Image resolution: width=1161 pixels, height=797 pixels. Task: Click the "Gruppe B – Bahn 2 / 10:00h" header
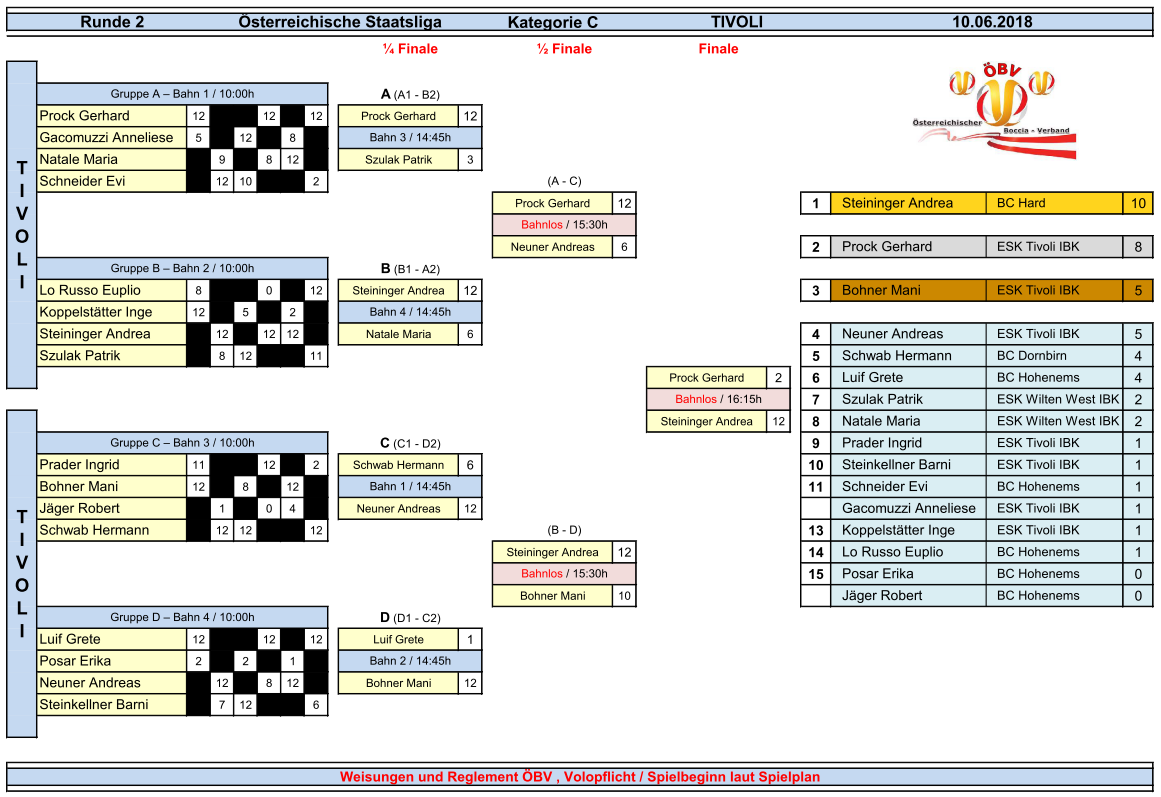[182, 268]
